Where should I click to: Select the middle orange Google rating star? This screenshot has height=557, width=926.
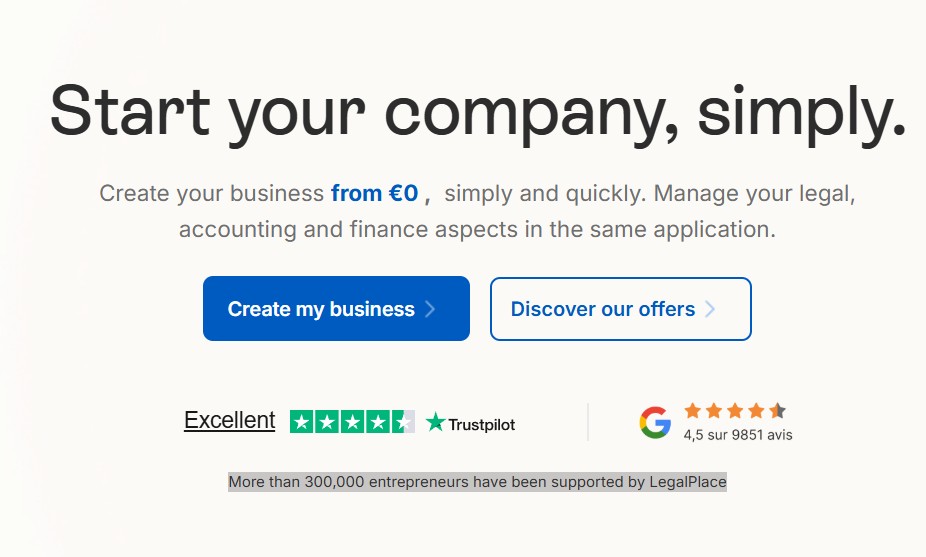(735, 410)
